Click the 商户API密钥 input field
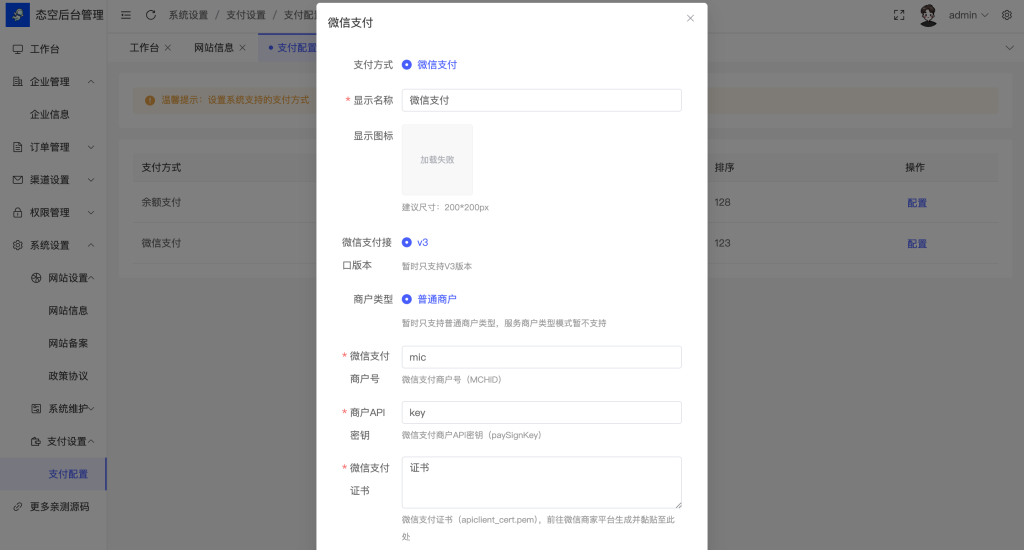 pos(541,412)
